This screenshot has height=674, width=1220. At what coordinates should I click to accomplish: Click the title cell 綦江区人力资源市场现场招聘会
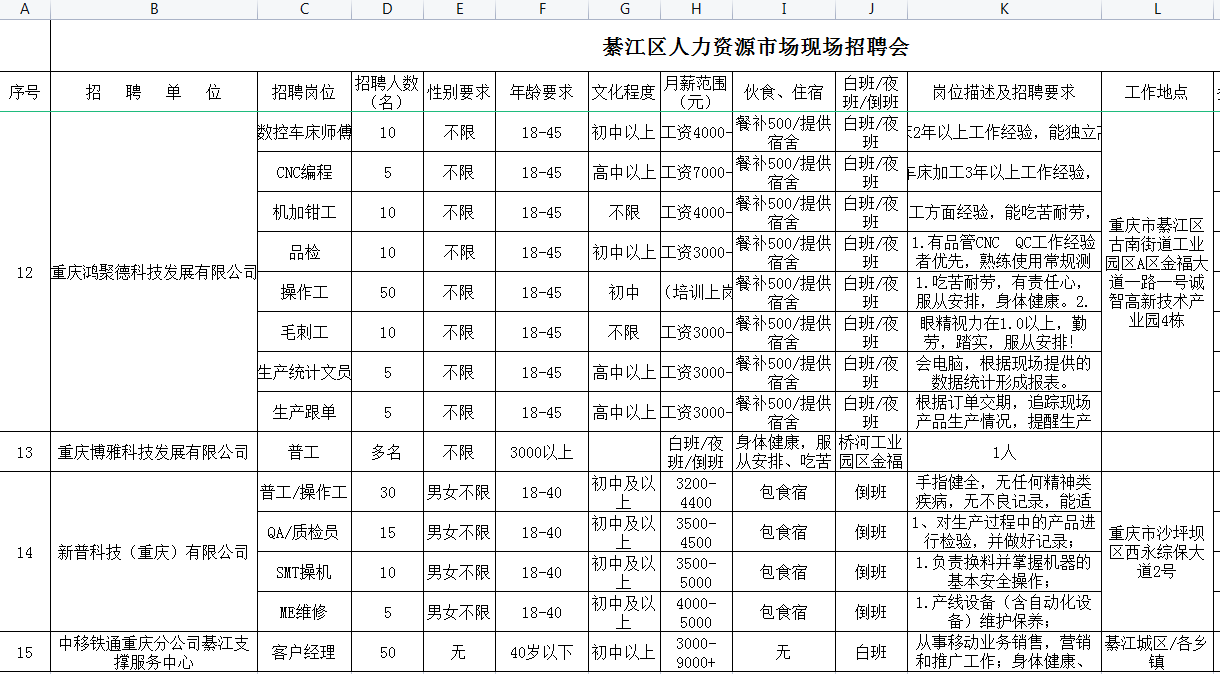756,47
